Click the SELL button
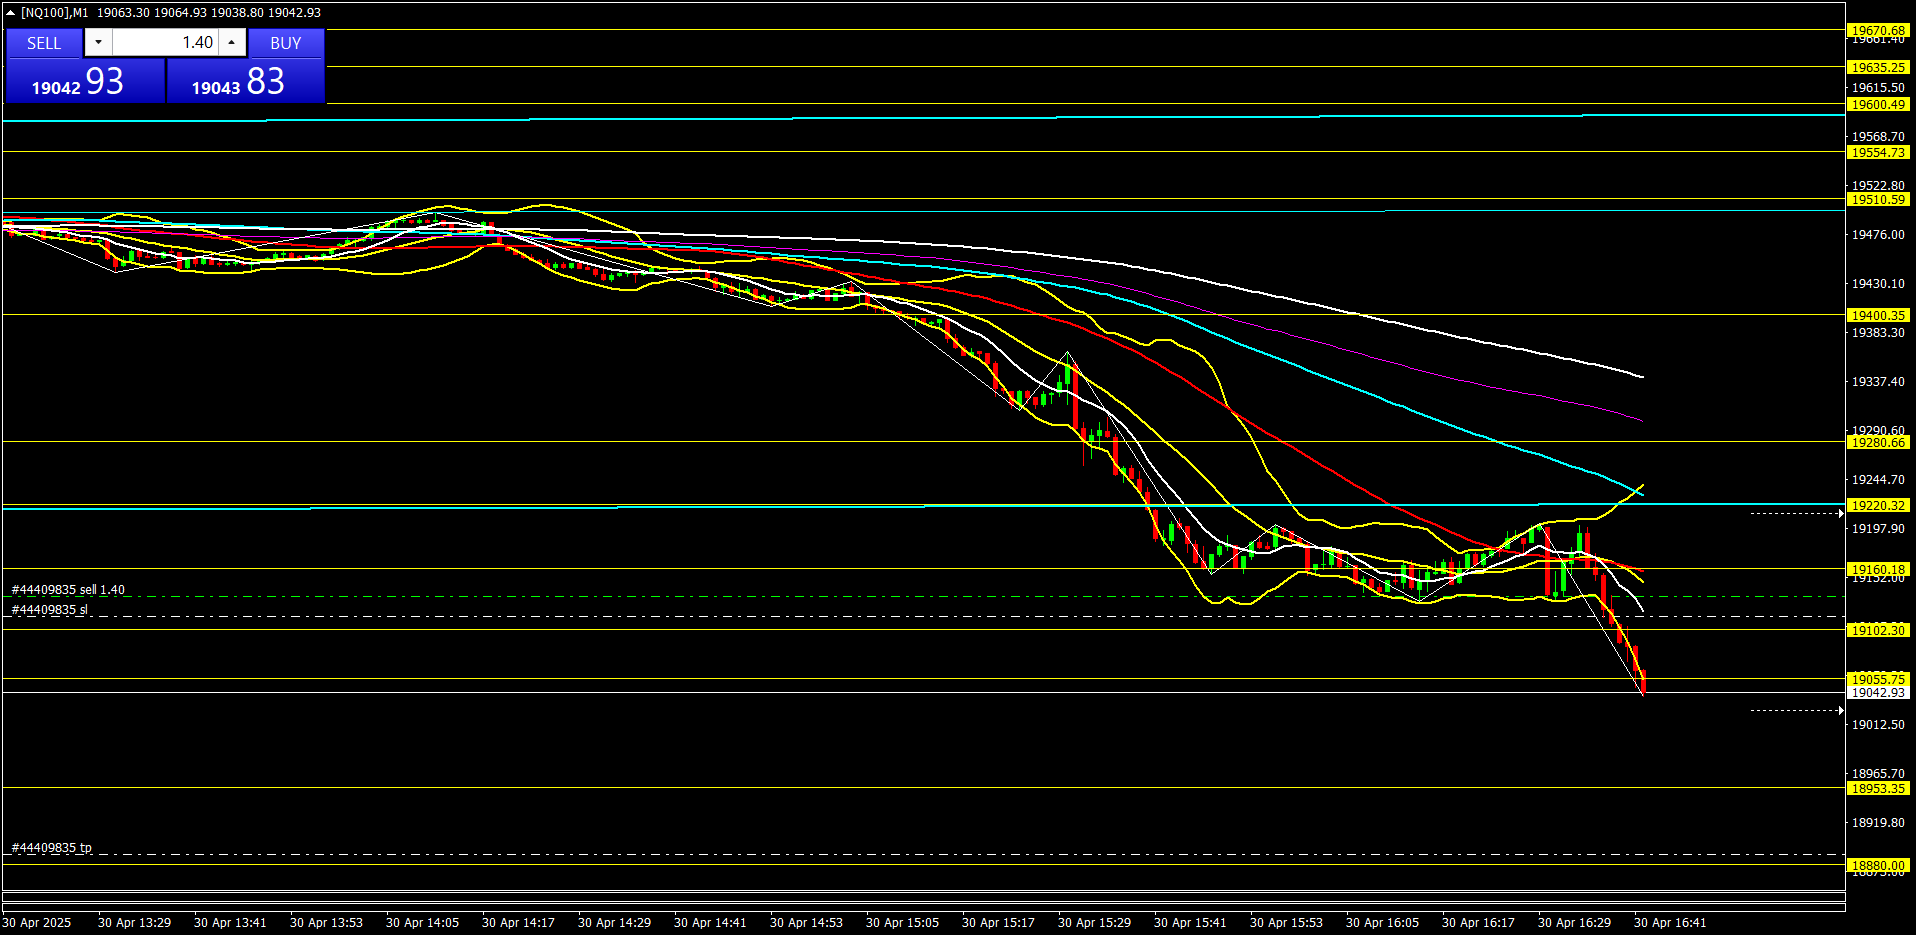The width and height of the screenshot is (1916, 935). (x=44, y=43)
